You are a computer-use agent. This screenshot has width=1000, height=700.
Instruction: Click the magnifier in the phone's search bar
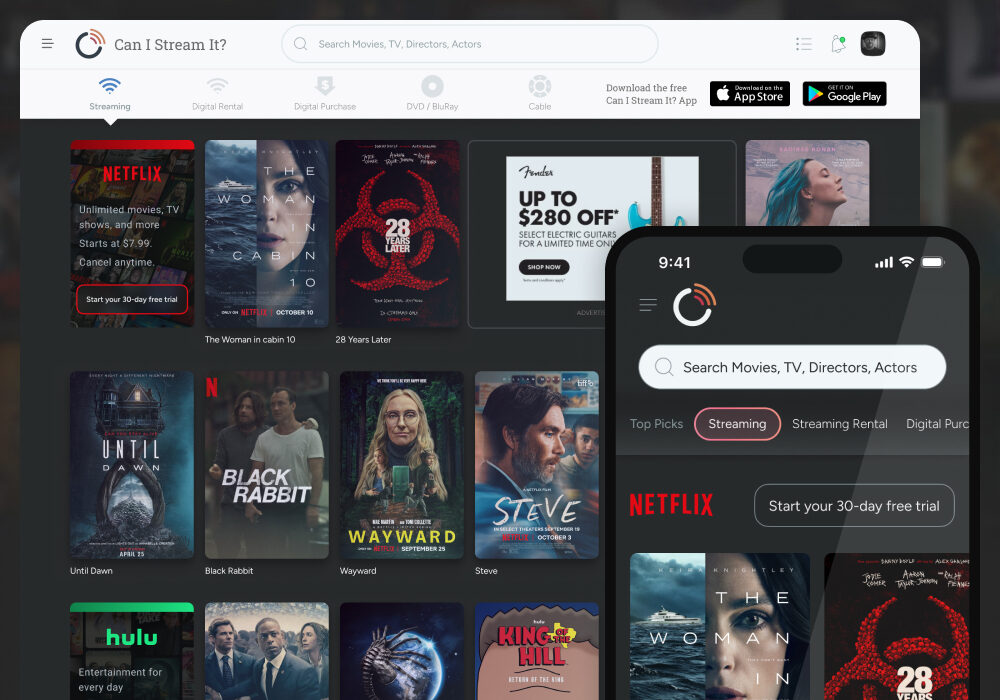[x=663, y=367]
